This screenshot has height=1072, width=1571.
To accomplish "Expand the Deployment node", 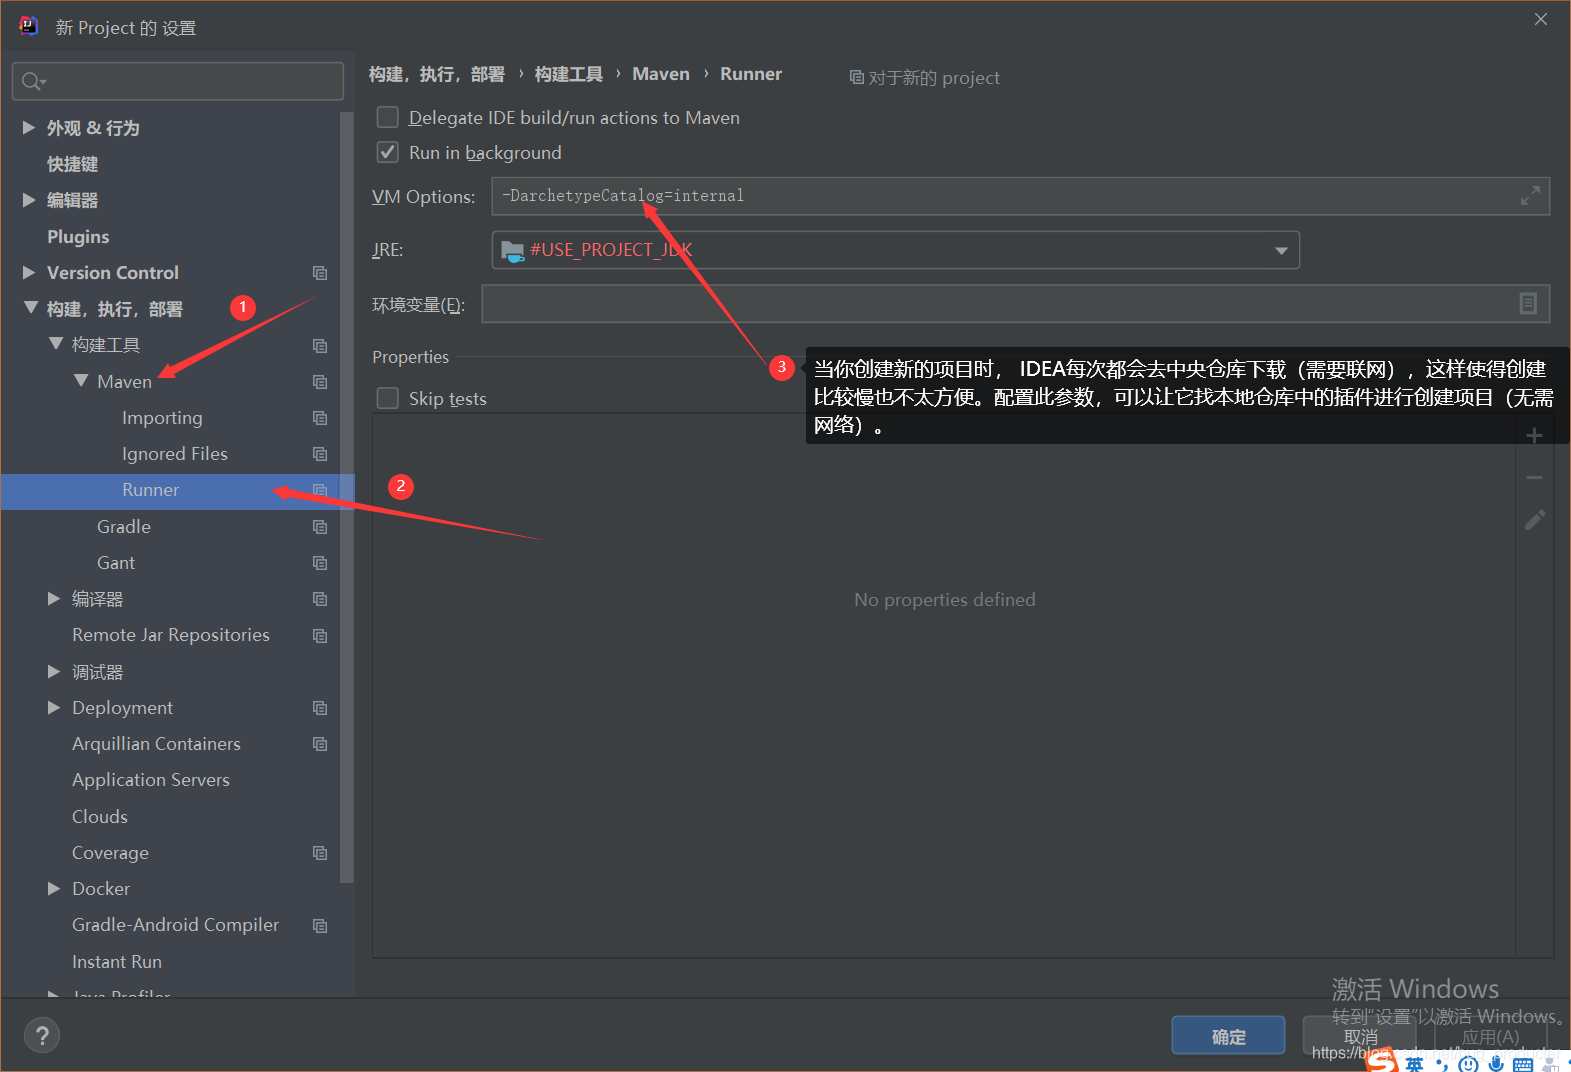I will 54,707.
